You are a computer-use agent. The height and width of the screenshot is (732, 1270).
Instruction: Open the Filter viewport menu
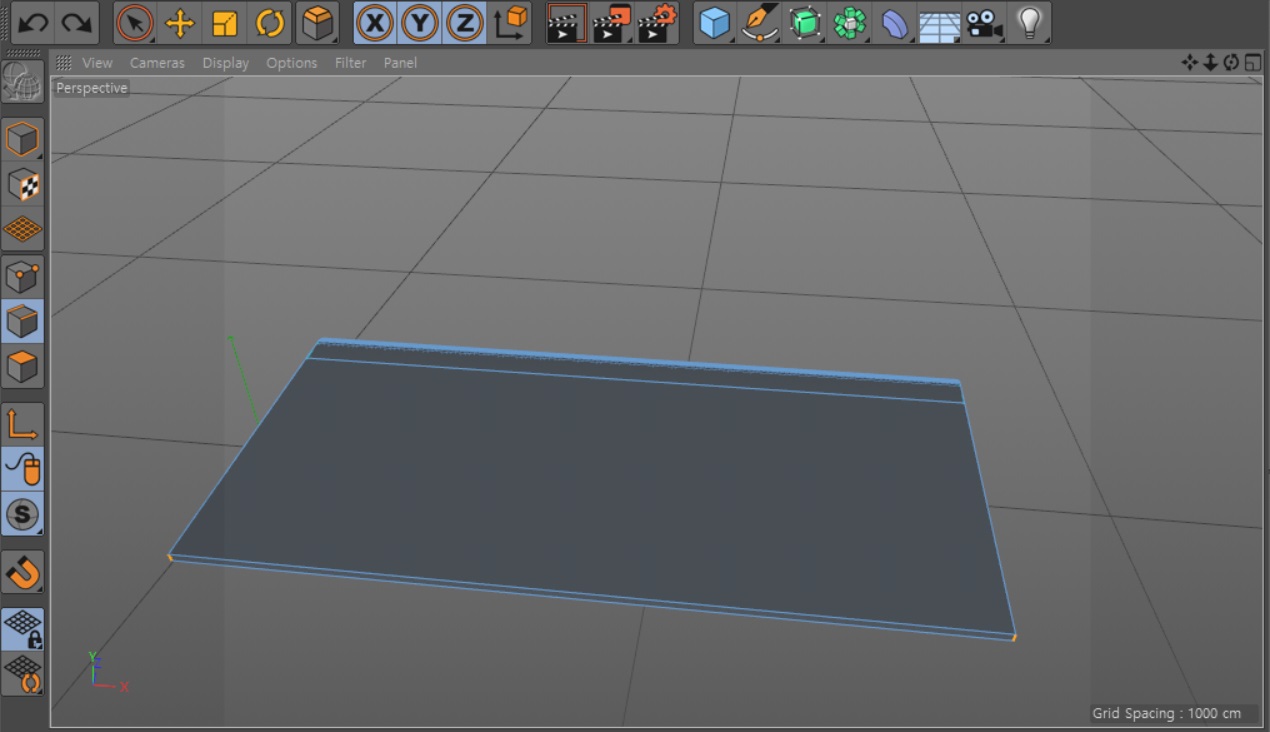(350, 63)
